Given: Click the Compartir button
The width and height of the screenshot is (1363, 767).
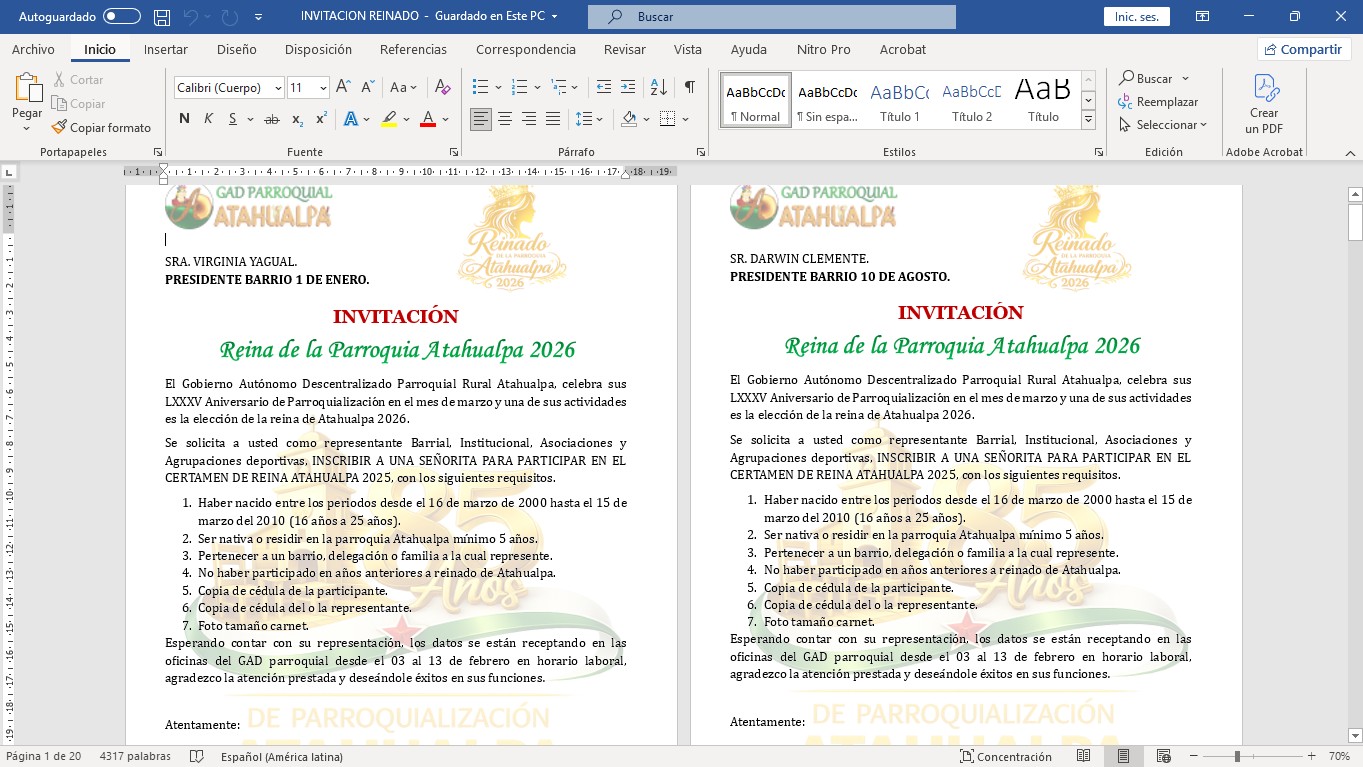Looking at the screenshot, I should (x=1304, y=49).
